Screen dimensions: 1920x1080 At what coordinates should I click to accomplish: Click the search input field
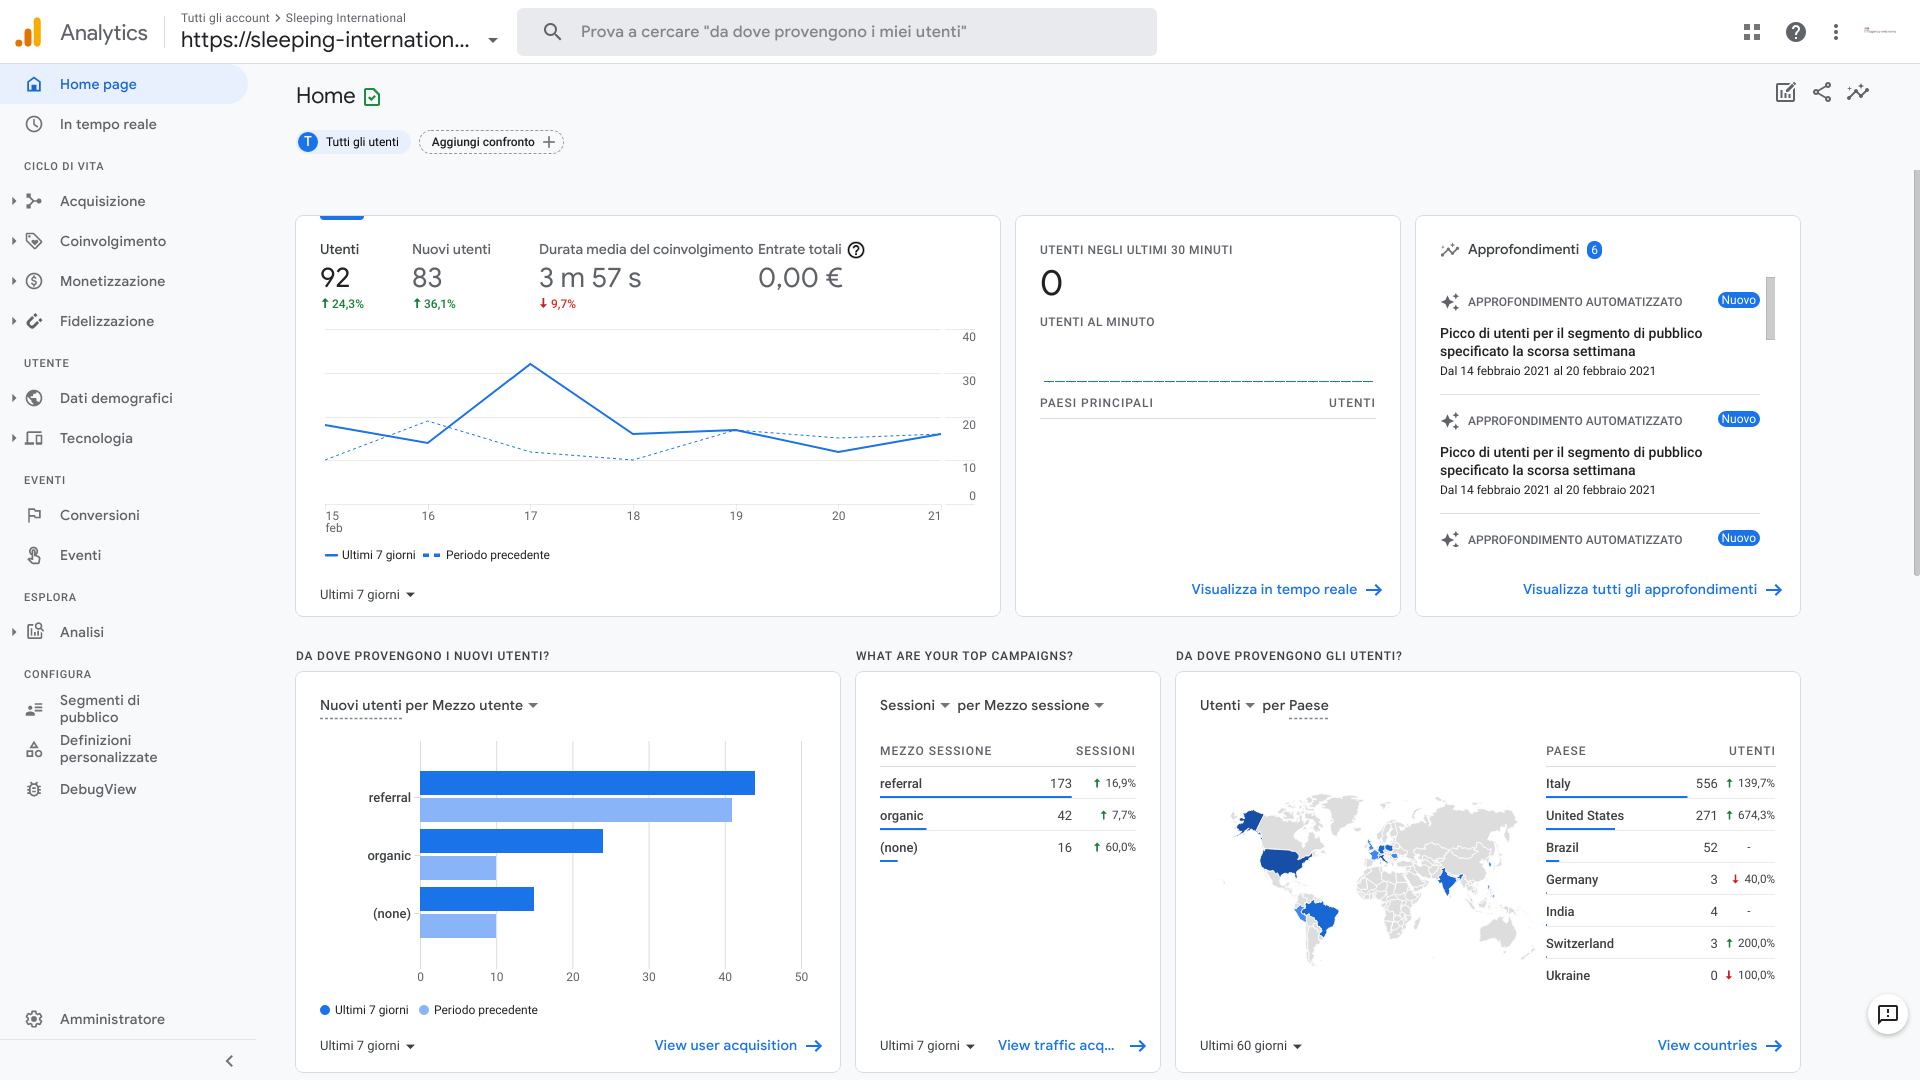837,32
